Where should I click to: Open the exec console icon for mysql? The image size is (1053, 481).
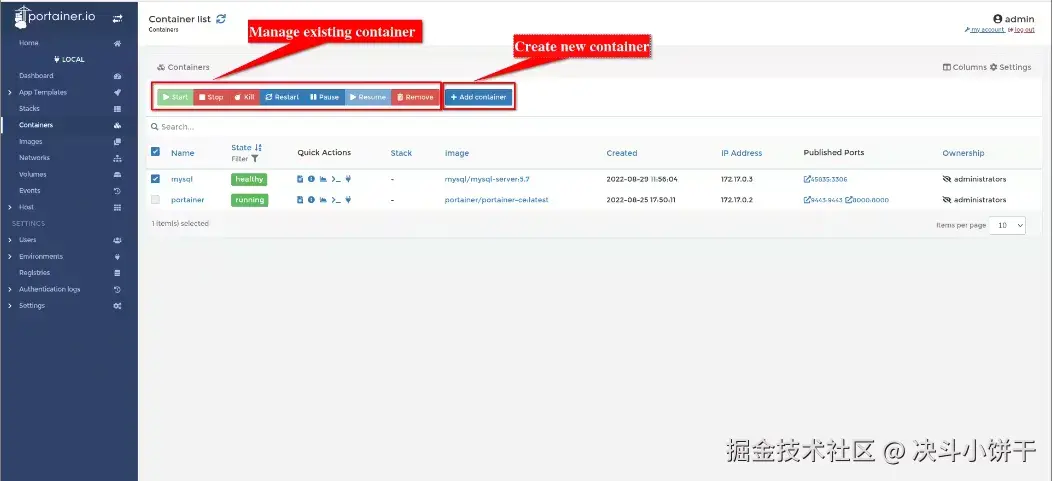pos(336,179)
